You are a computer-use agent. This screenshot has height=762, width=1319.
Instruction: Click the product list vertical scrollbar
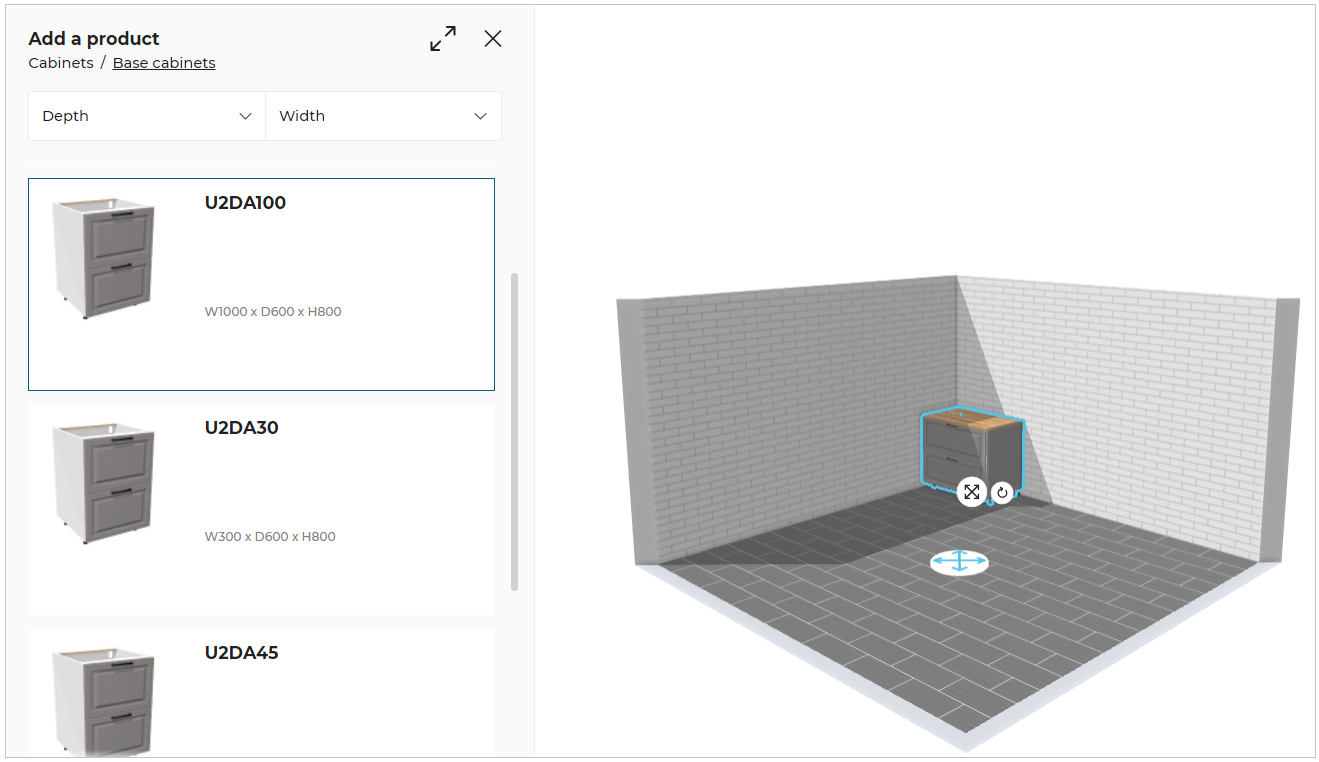(515, 430)
